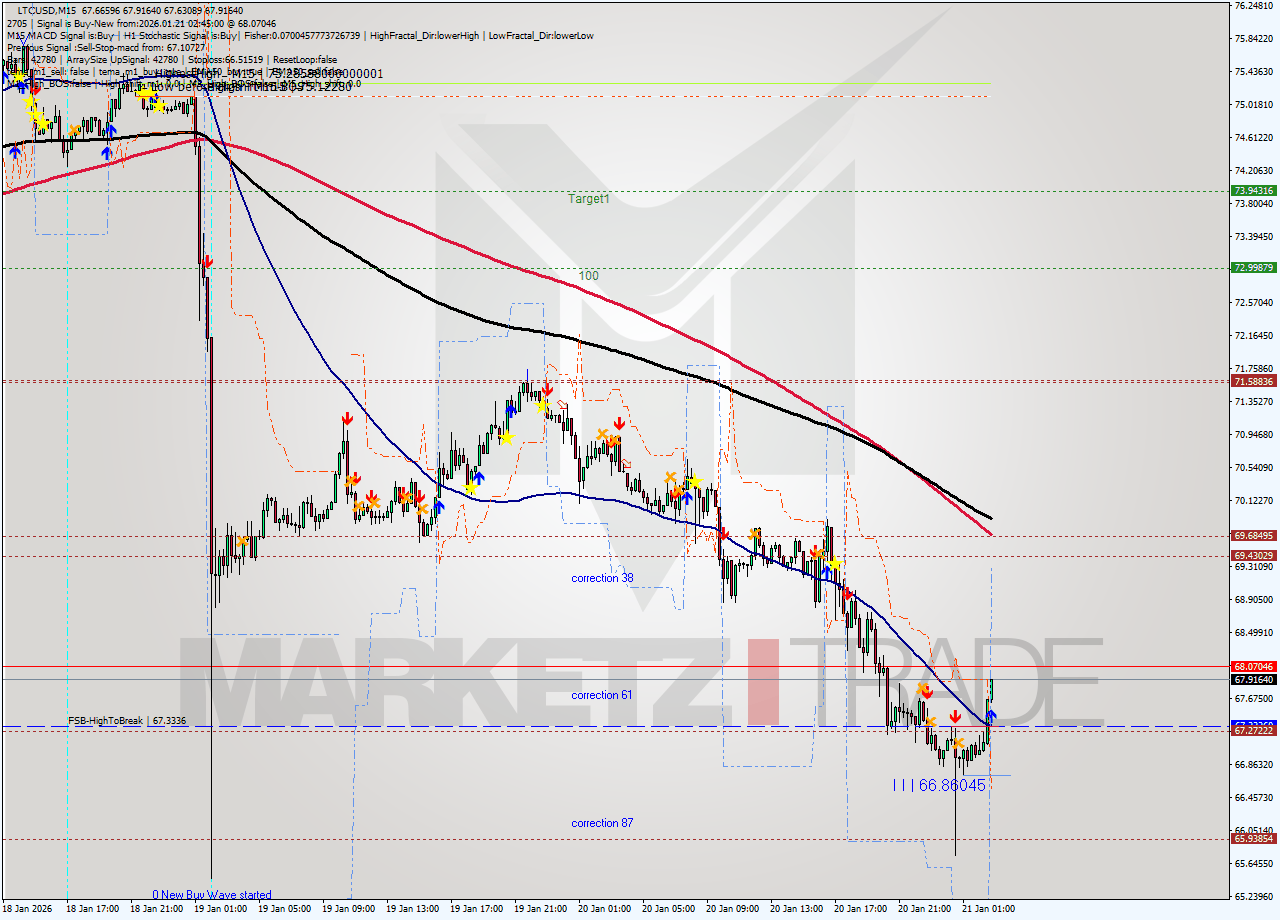Select the red sell arrow near 66.86045 low
1280x920 pixels.
[x=956, y=716]
